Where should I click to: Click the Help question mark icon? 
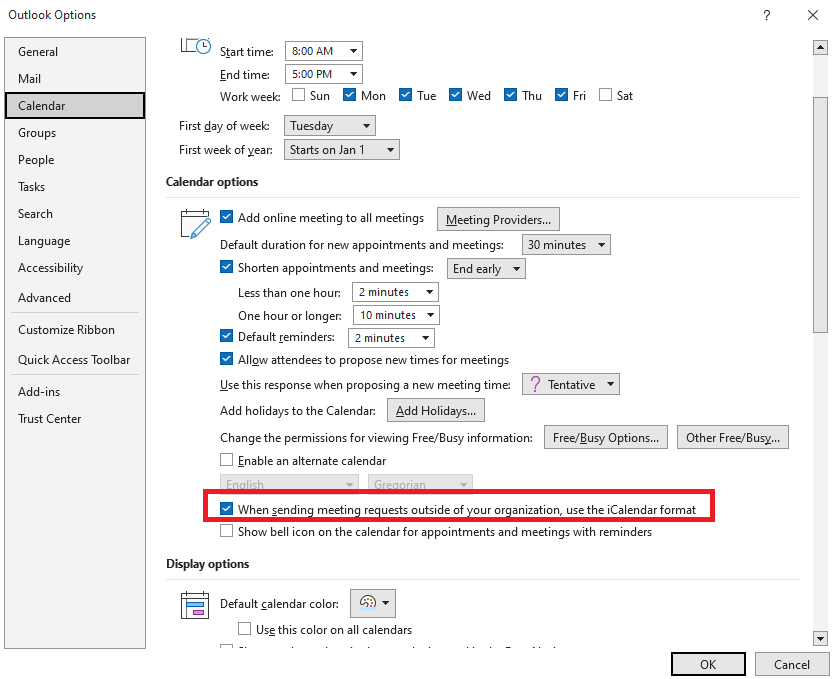point(766,15)
